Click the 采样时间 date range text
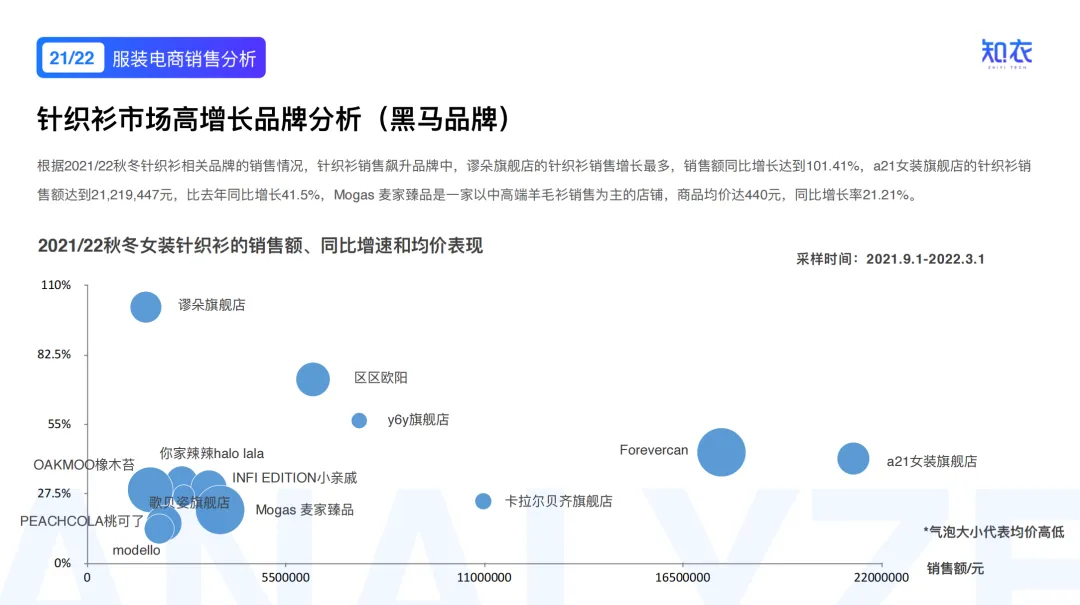The width and height of the screenshot is (1080, 605). 891,259
